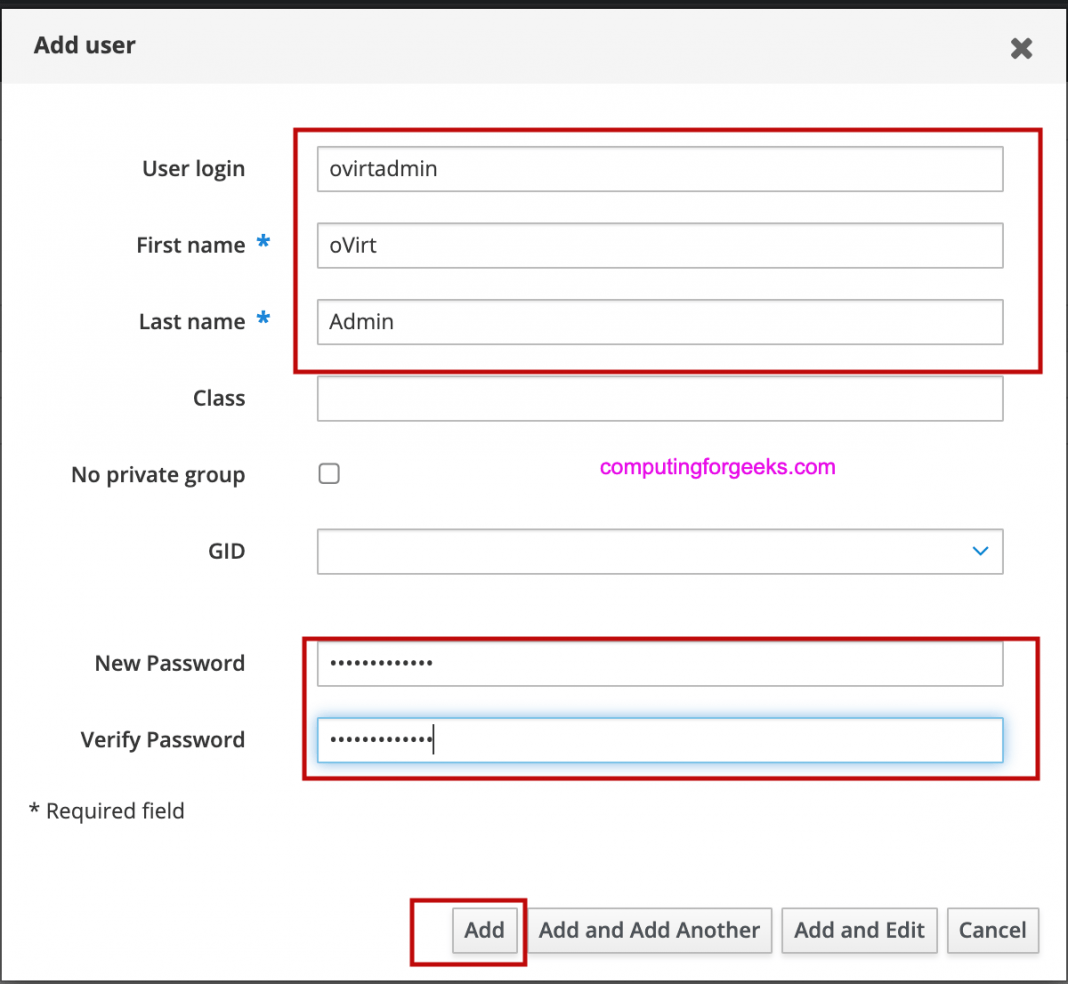
Task: Click the Required field note text
Action: coord(106,811)
